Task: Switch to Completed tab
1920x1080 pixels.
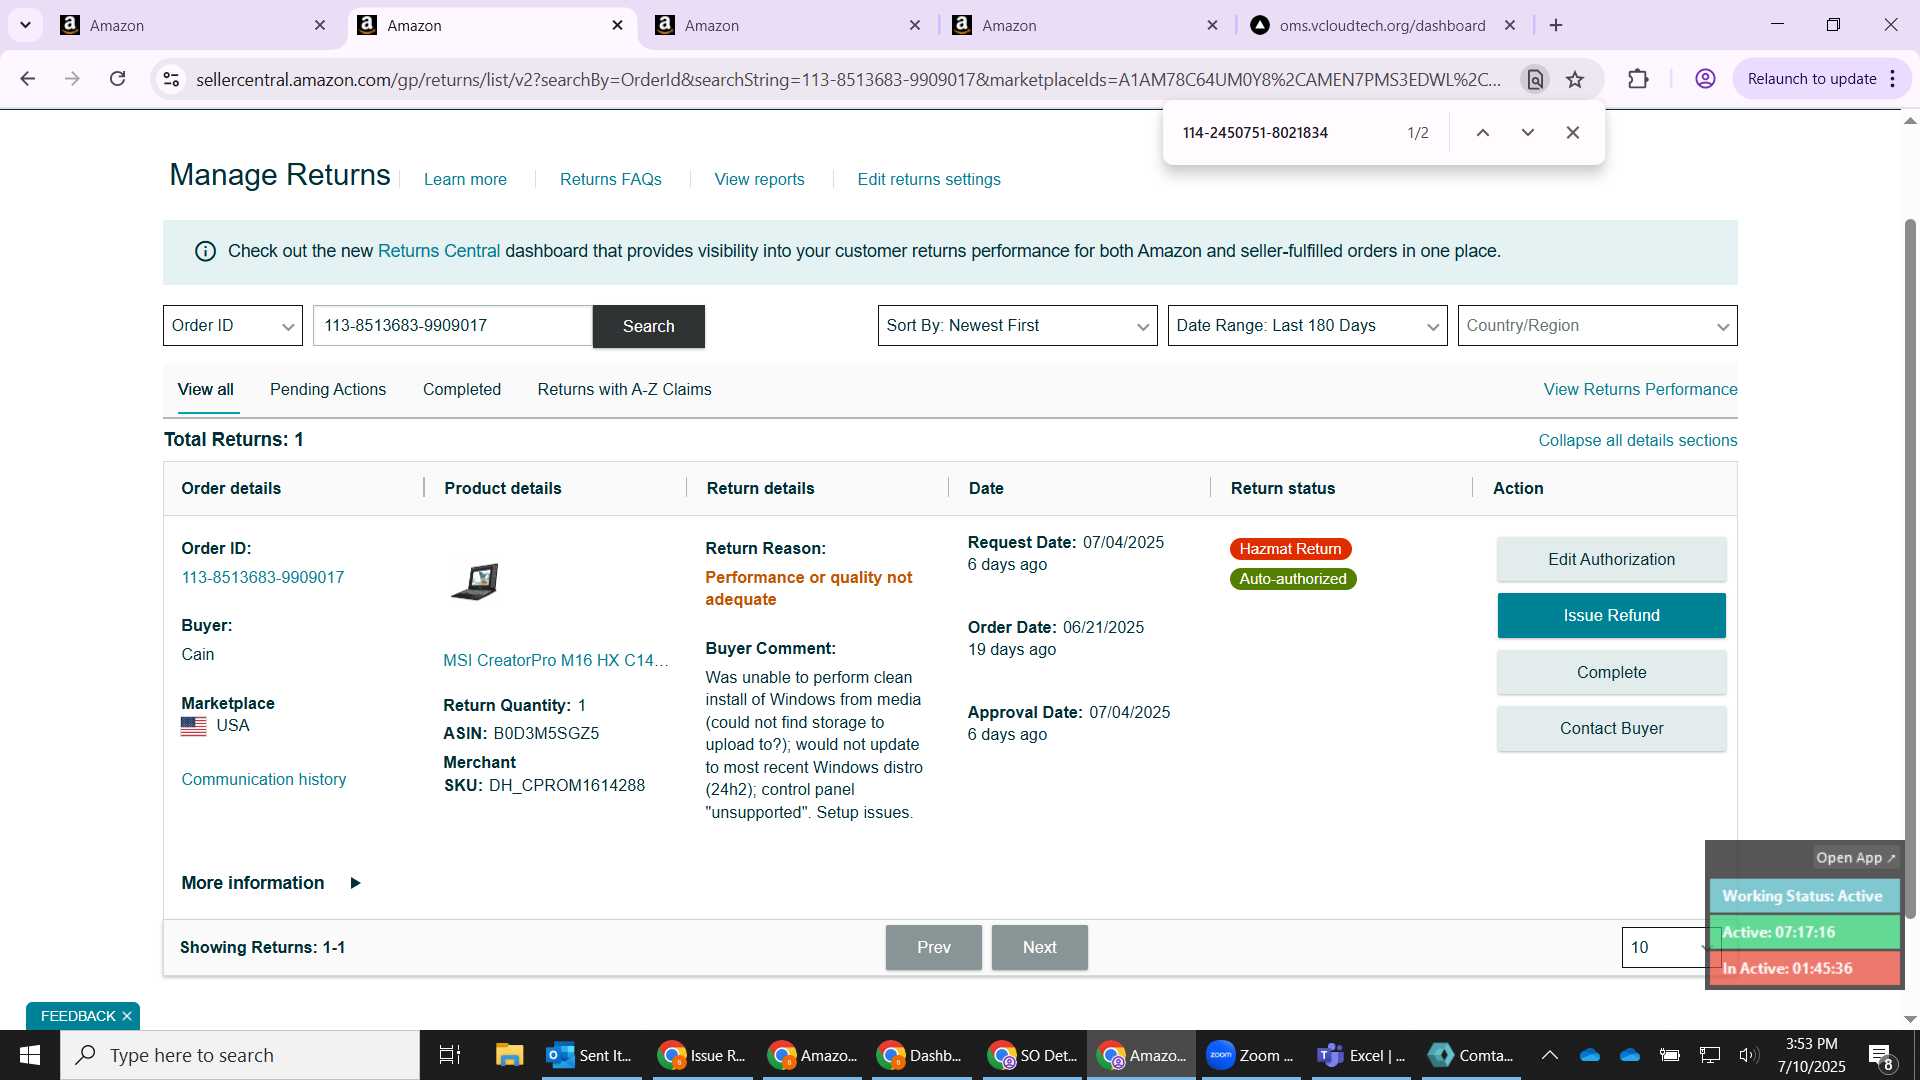Action: [x=462, y=390]
